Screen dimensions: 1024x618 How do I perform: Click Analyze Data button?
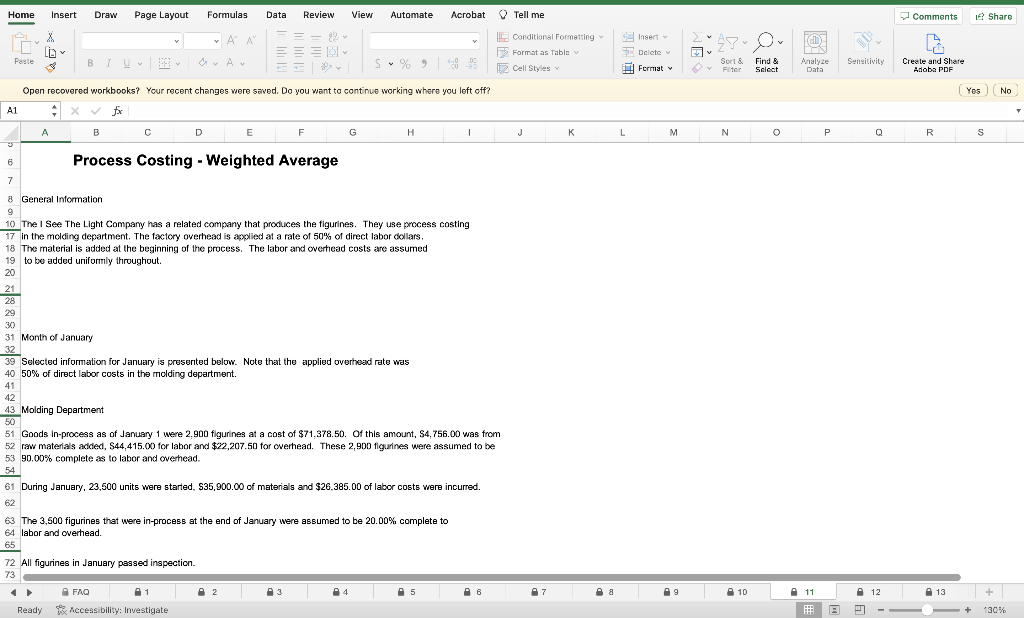814,52
